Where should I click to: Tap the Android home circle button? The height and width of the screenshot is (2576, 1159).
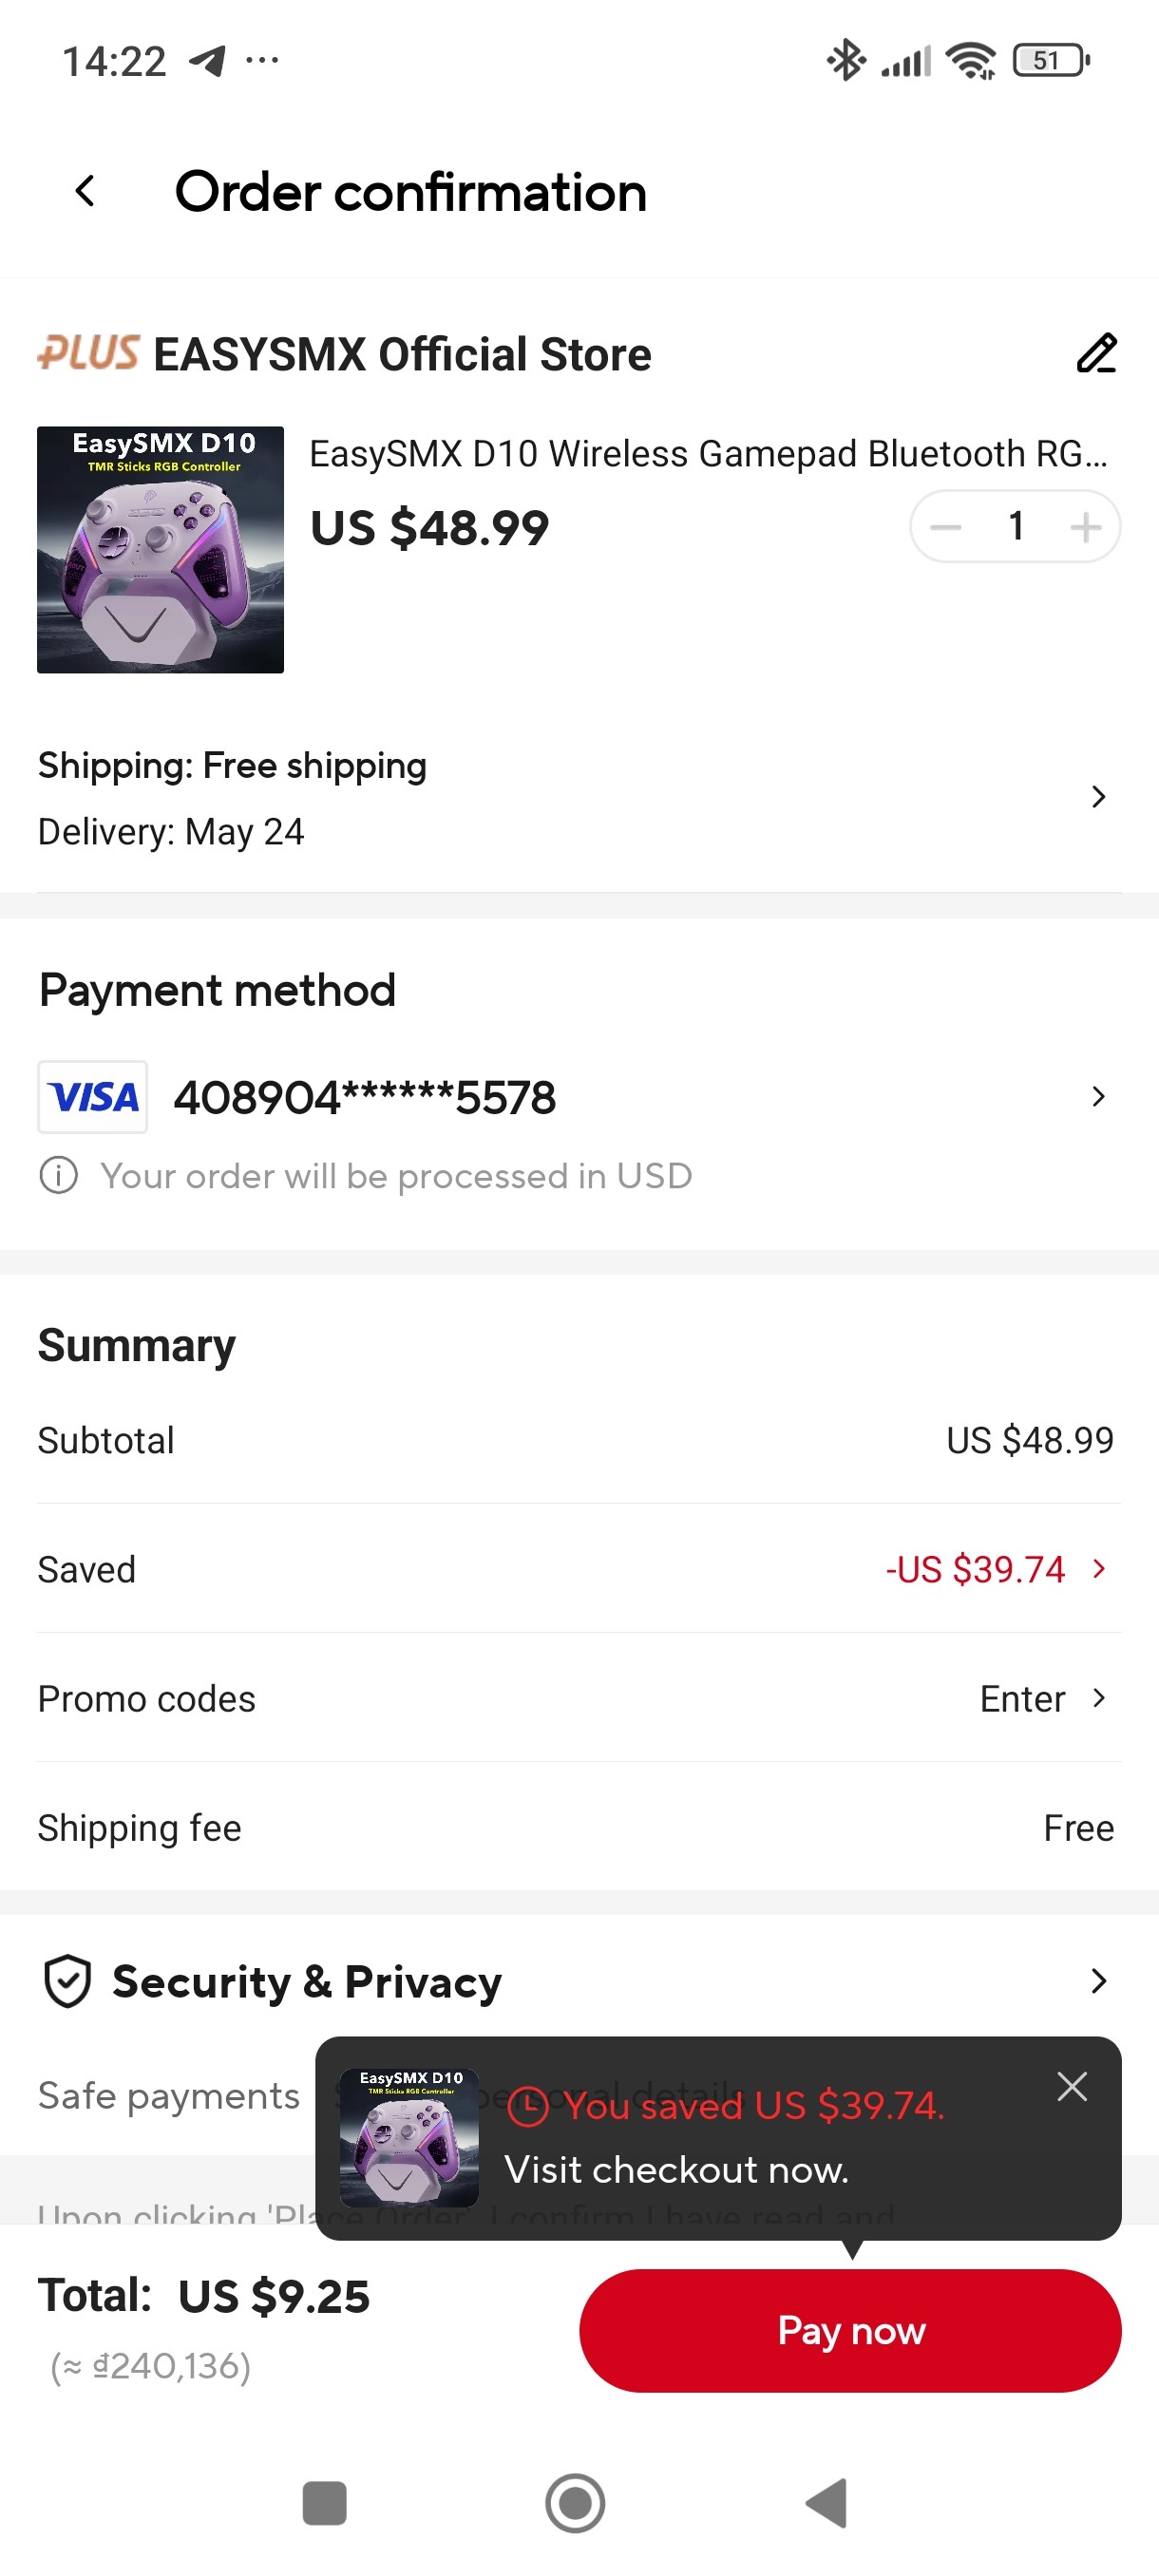tap(575, 2503)
